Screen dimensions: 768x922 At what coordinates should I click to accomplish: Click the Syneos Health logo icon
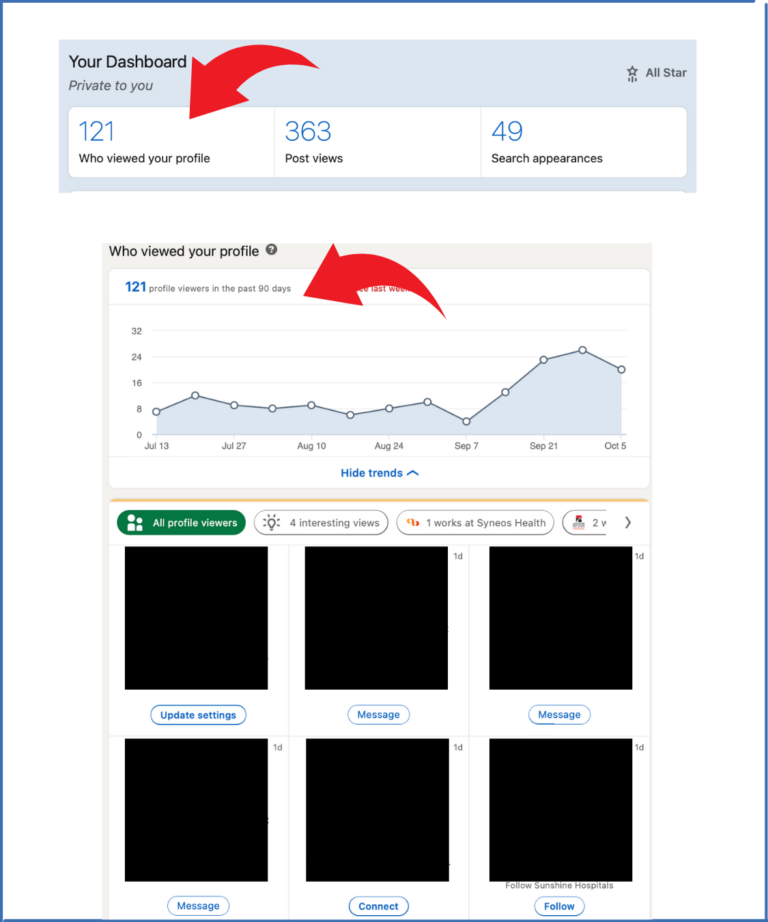point(413,522)
